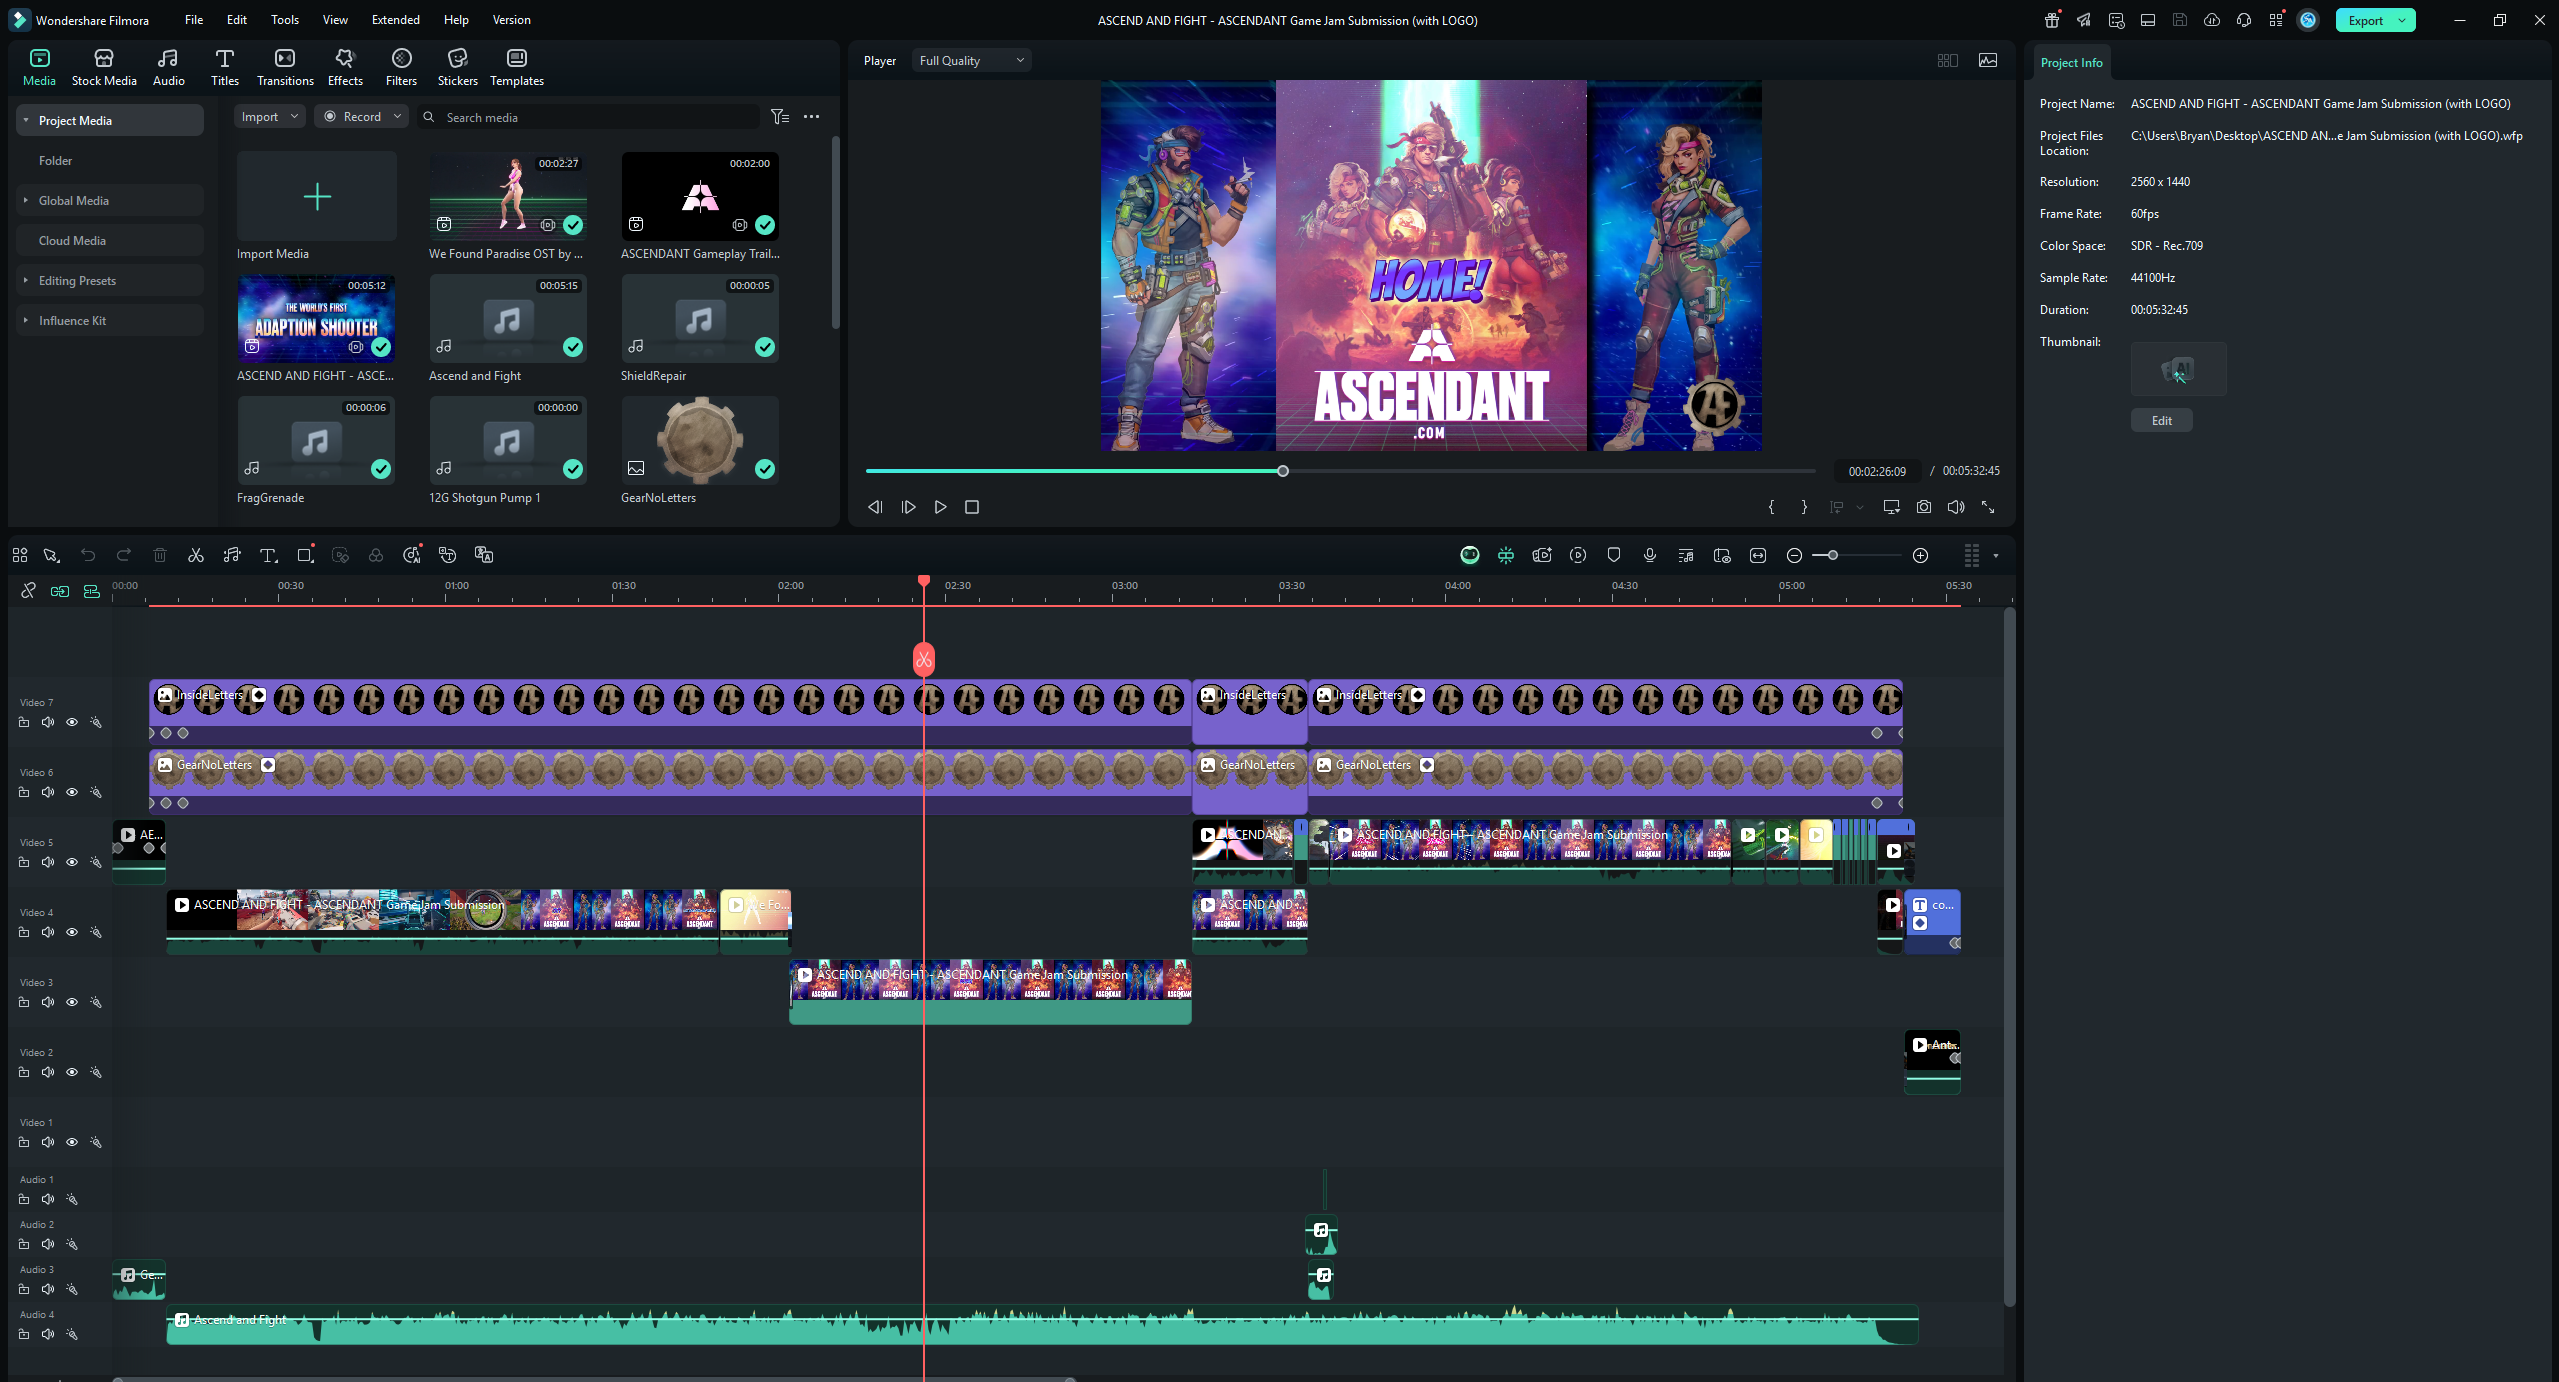Open the Stock Media panel
This screenshot has height=1382, width=2559.
104,67
